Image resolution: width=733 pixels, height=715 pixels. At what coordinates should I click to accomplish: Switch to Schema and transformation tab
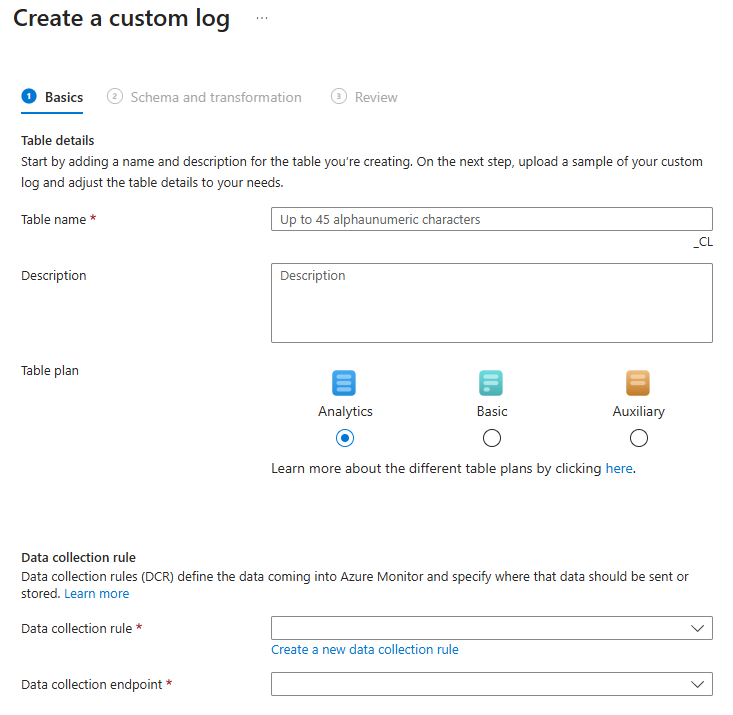point(215,97)
